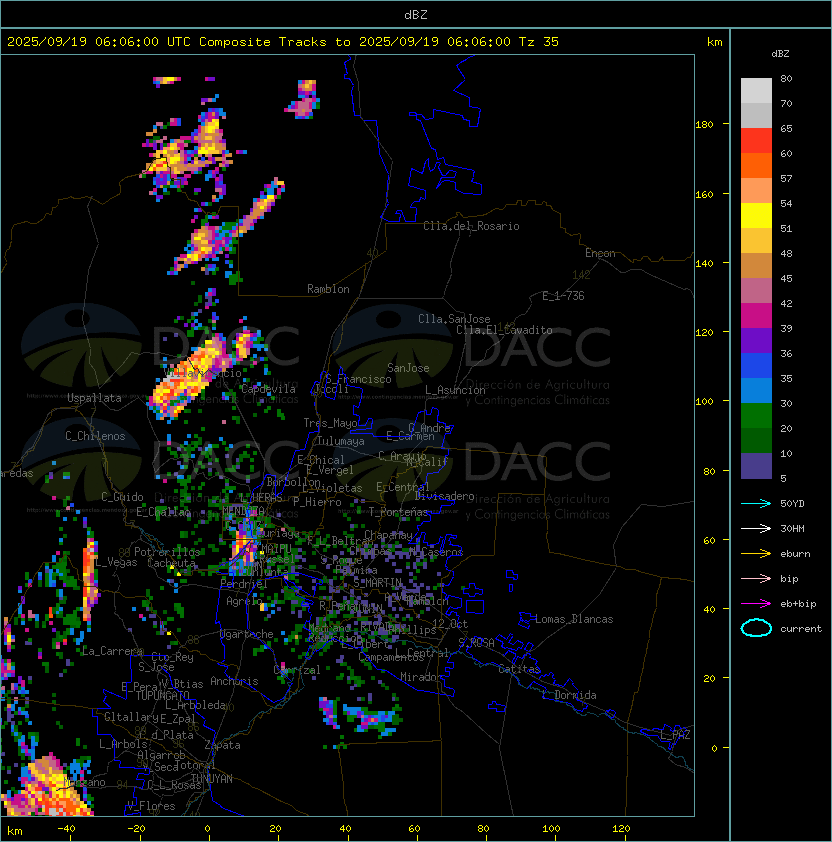Image resolution: width=832 pixels, height=842 pixels.
Task: Click the 'Carrizal' map label
Action: tap(297, 670)
